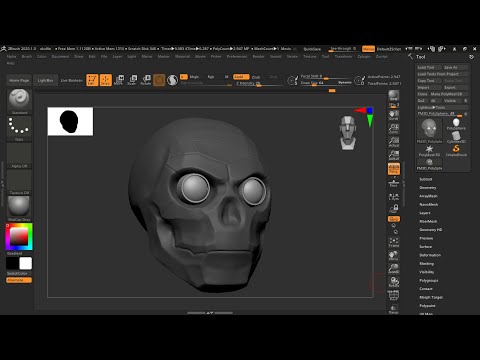Open the Alpha Off slot

[x=19, y=155]
